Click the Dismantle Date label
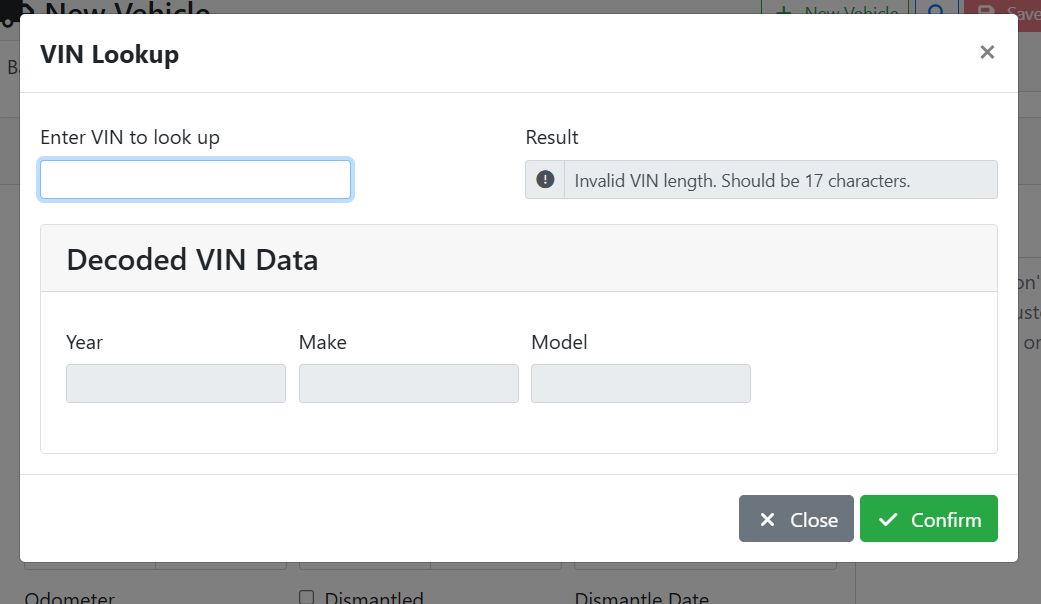The width and height of the screenshot is (1041, 604). tap(641, 598)
